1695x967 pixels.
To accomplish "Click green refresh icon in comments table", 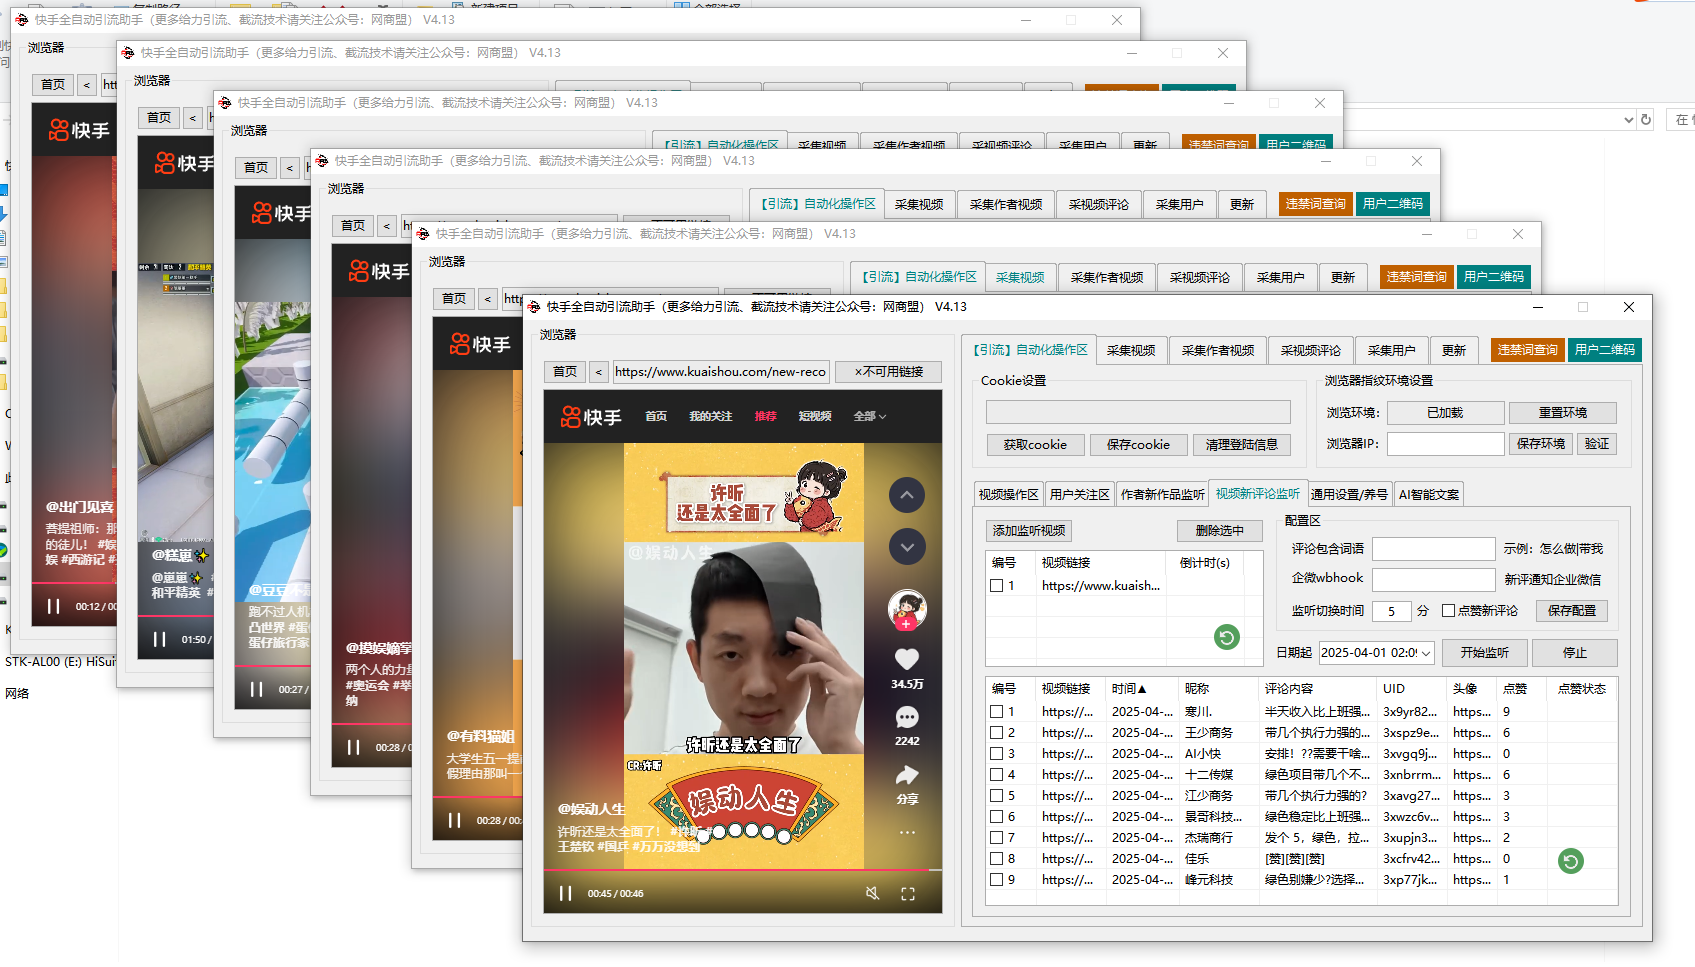I will pyautogui.click(x=1571, y=860).
